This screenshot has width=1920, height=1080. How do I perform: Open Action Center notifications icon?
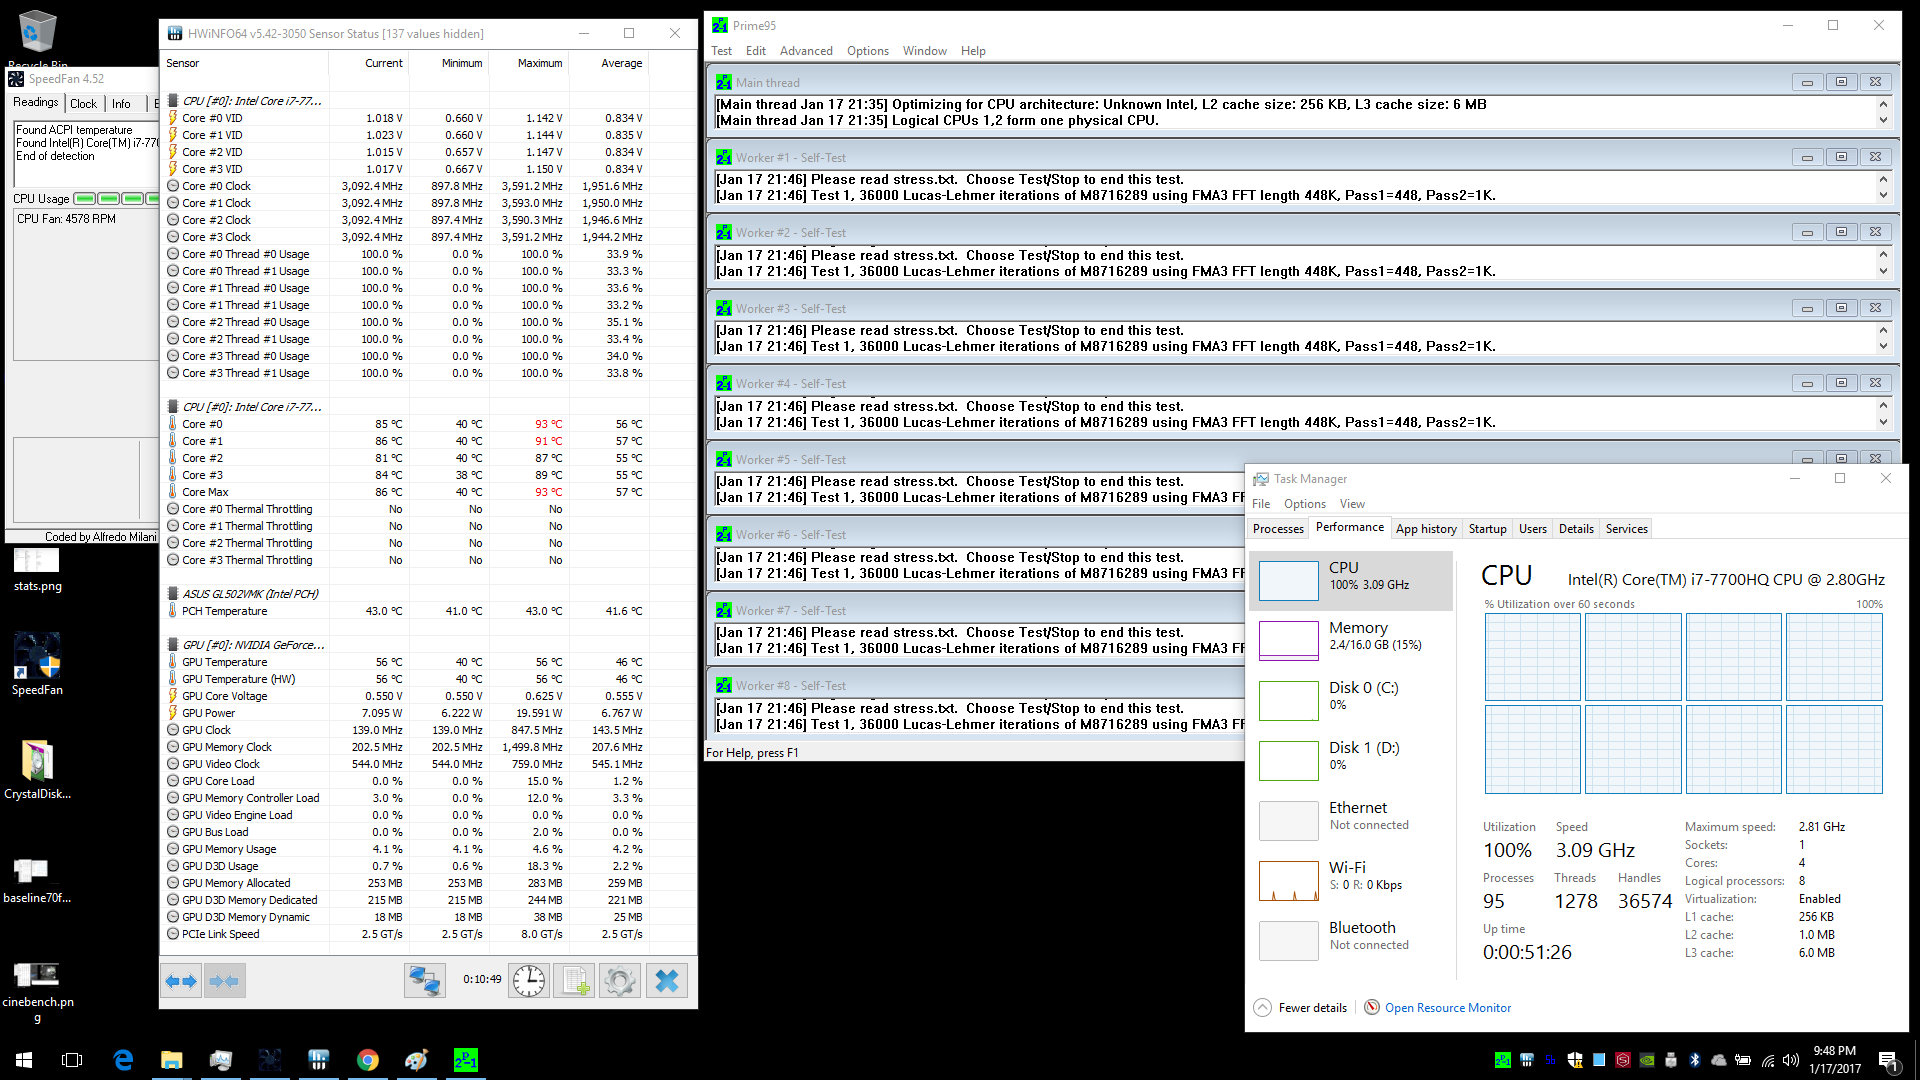(x=1888, y=1061)
